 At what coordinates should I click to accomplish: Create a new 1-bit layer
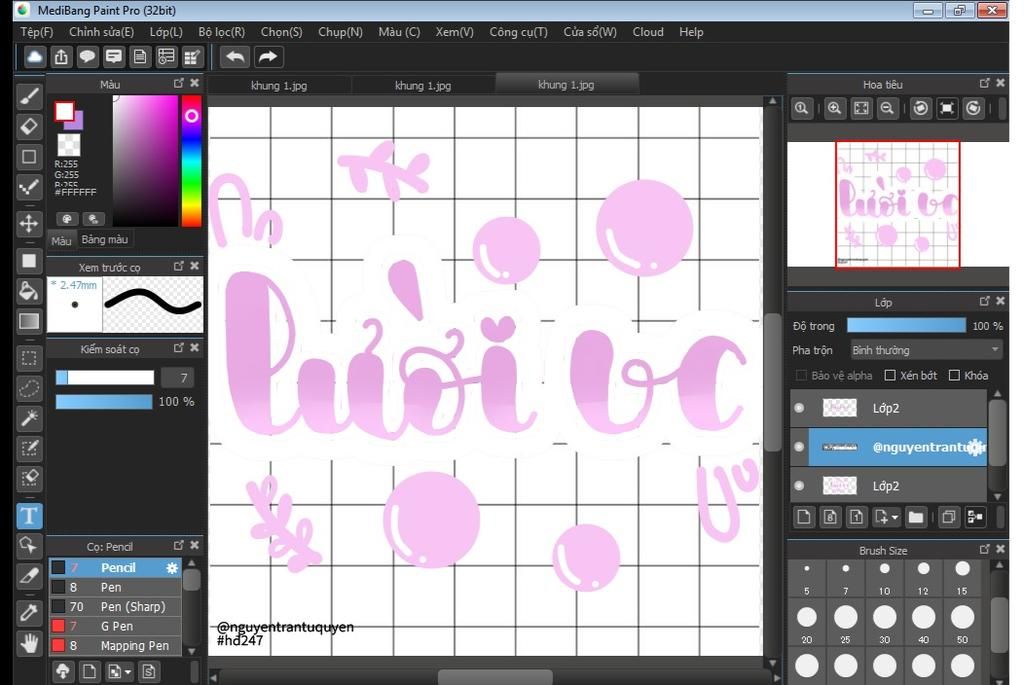(856, 517)
